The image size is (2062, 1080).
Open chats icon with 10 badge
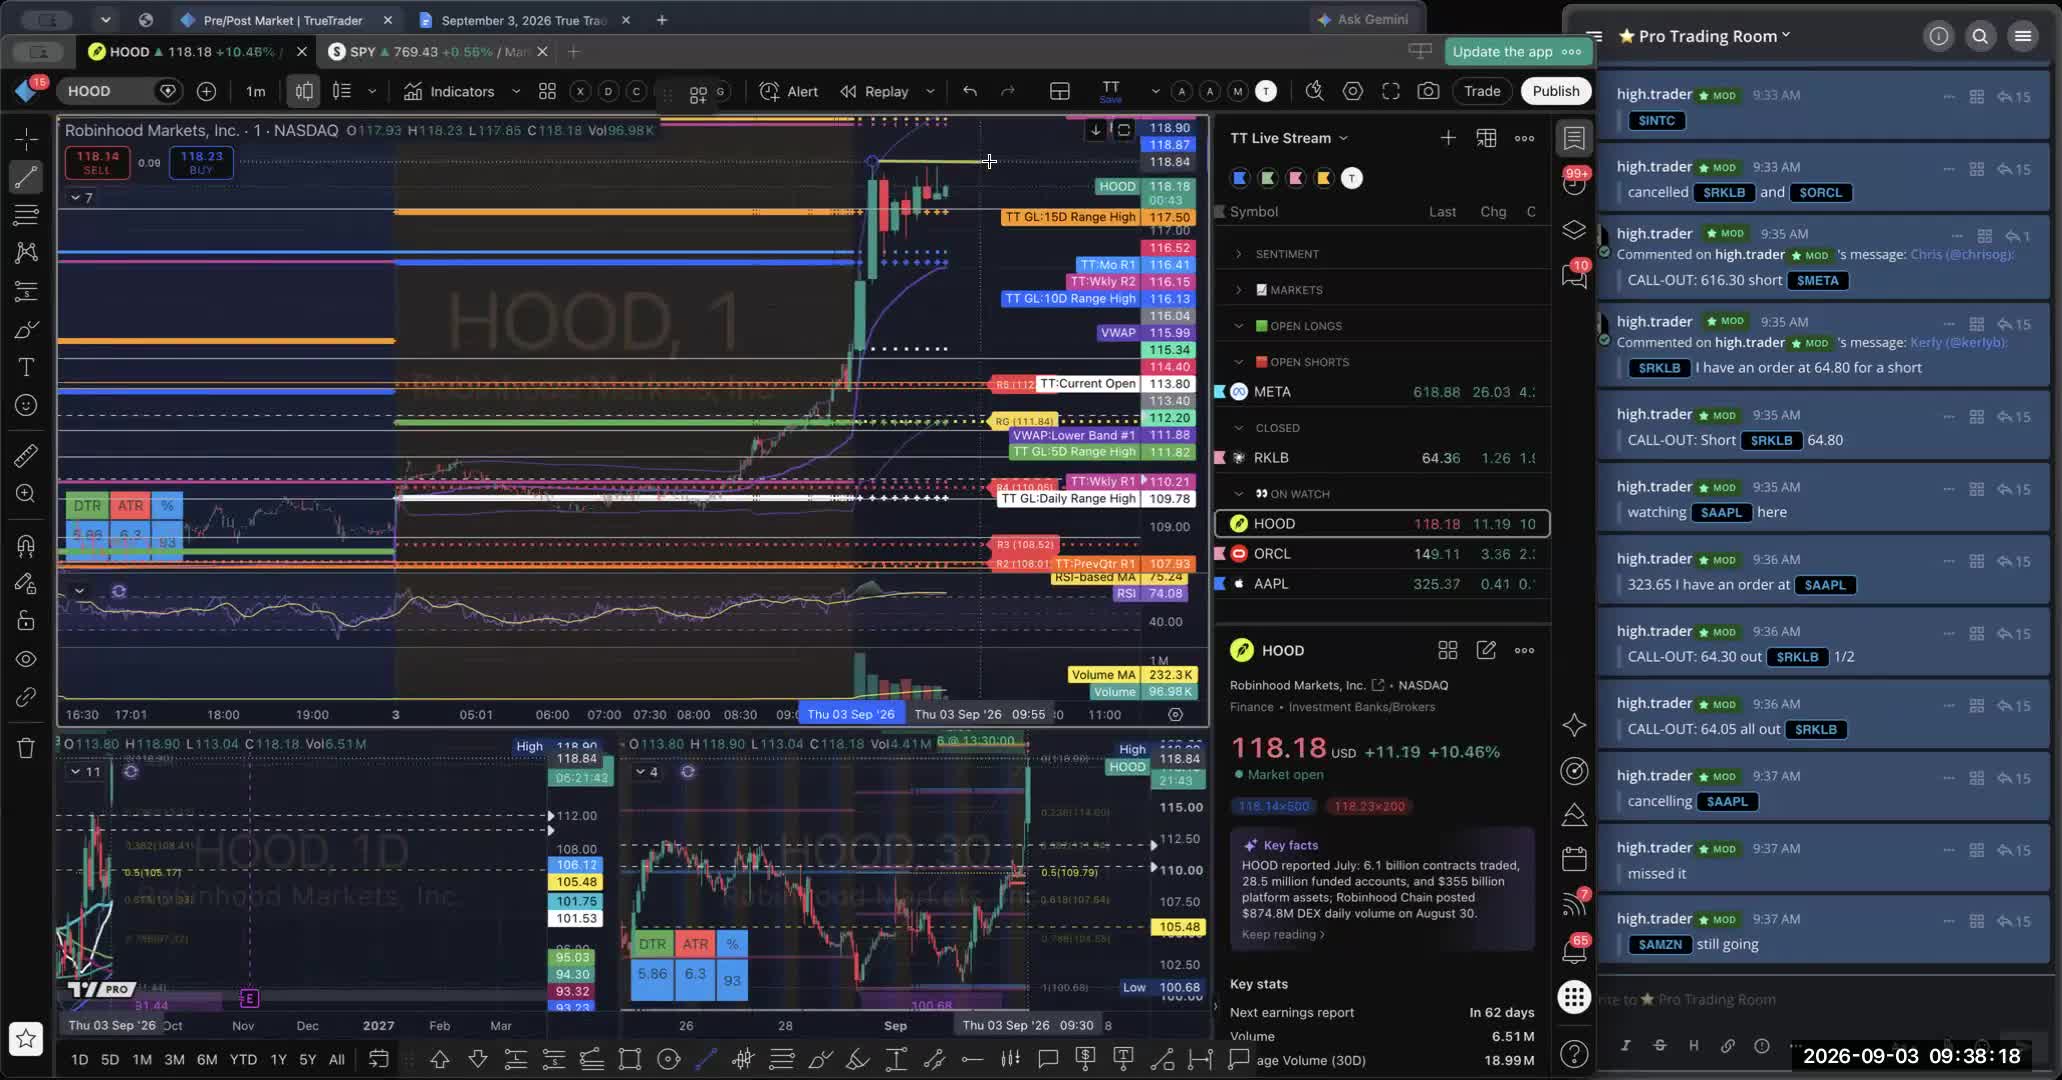pyautogui.click(x=1574, y=275)
